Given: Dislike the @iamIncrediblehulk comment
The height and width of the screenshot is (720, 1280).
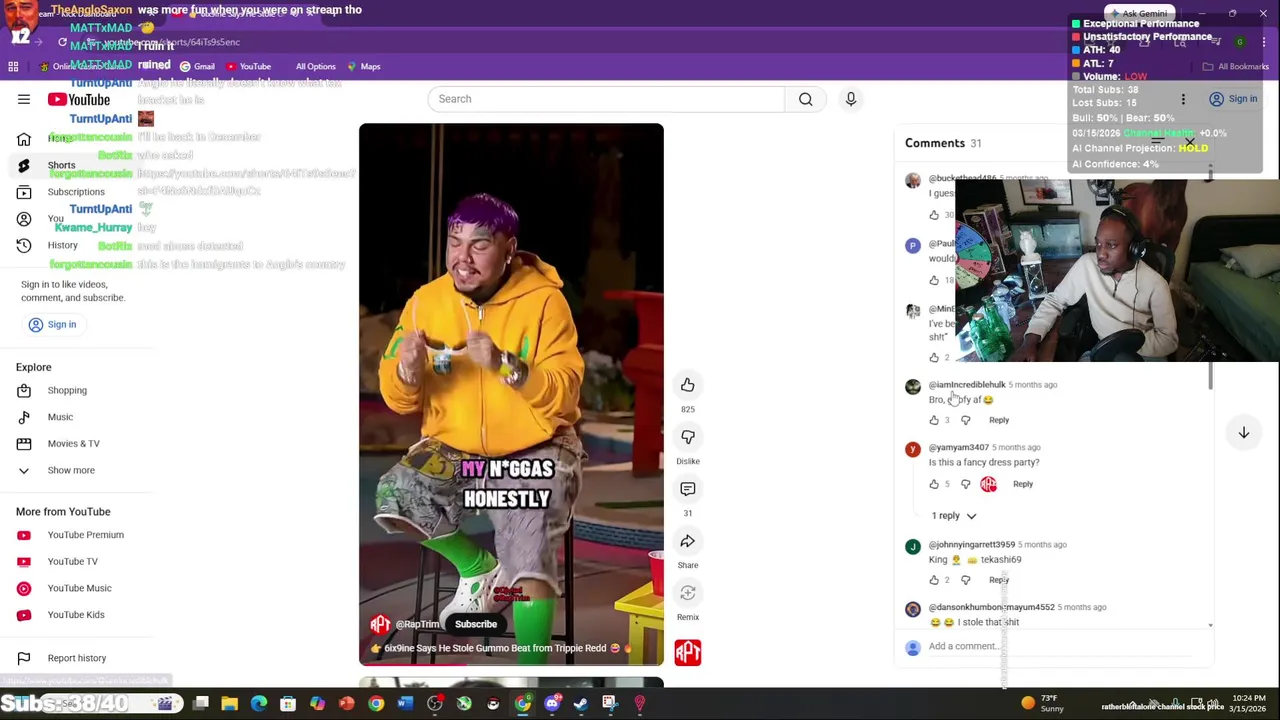Looking at the screenshot, I should [965, 420].
